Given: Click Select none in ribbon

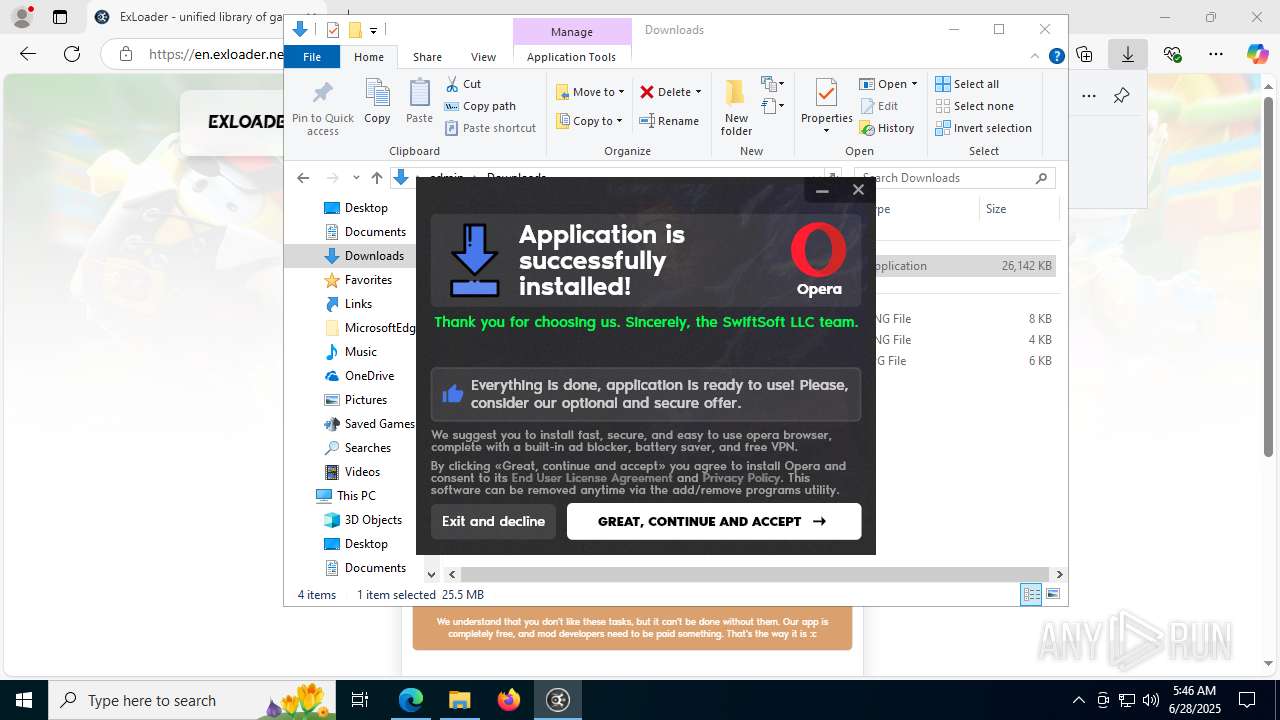Looking at the screenshot, I should pyautogui.click(x=974, y=106).
